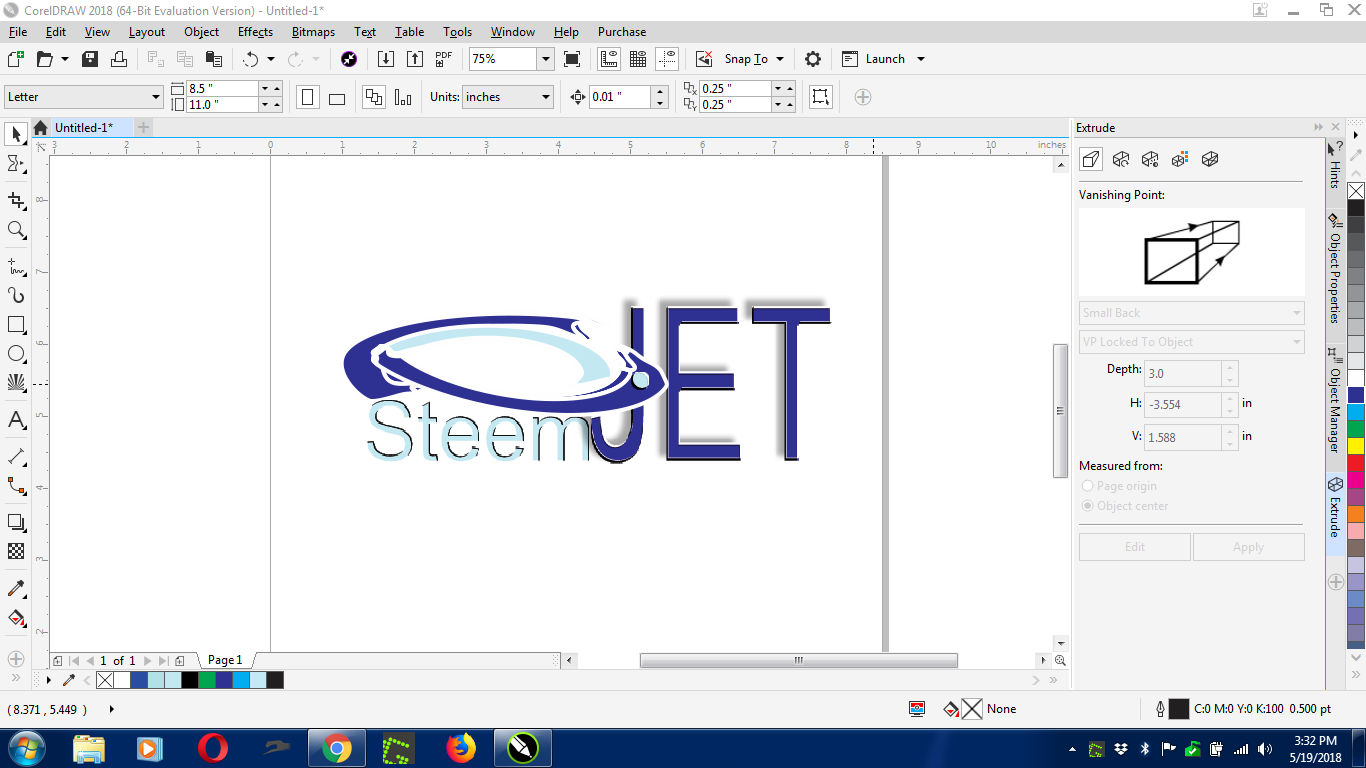The image size is (1366, 768).
Task: Switch to the Object Properties docker tab
Action: (x=1335, y=267)
